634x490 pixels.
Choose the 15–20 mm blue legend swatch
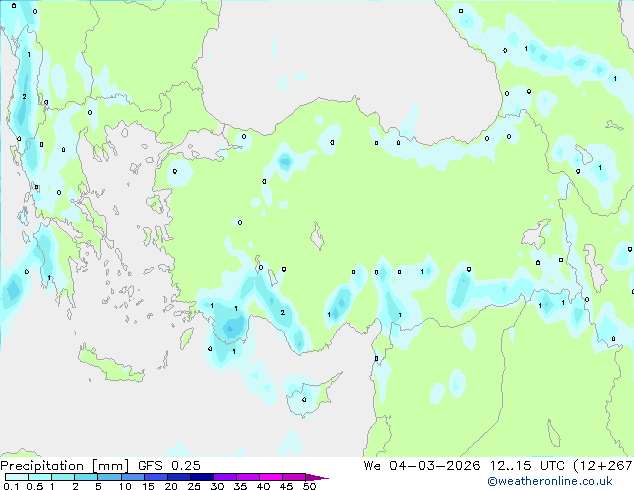pos(155,477)
